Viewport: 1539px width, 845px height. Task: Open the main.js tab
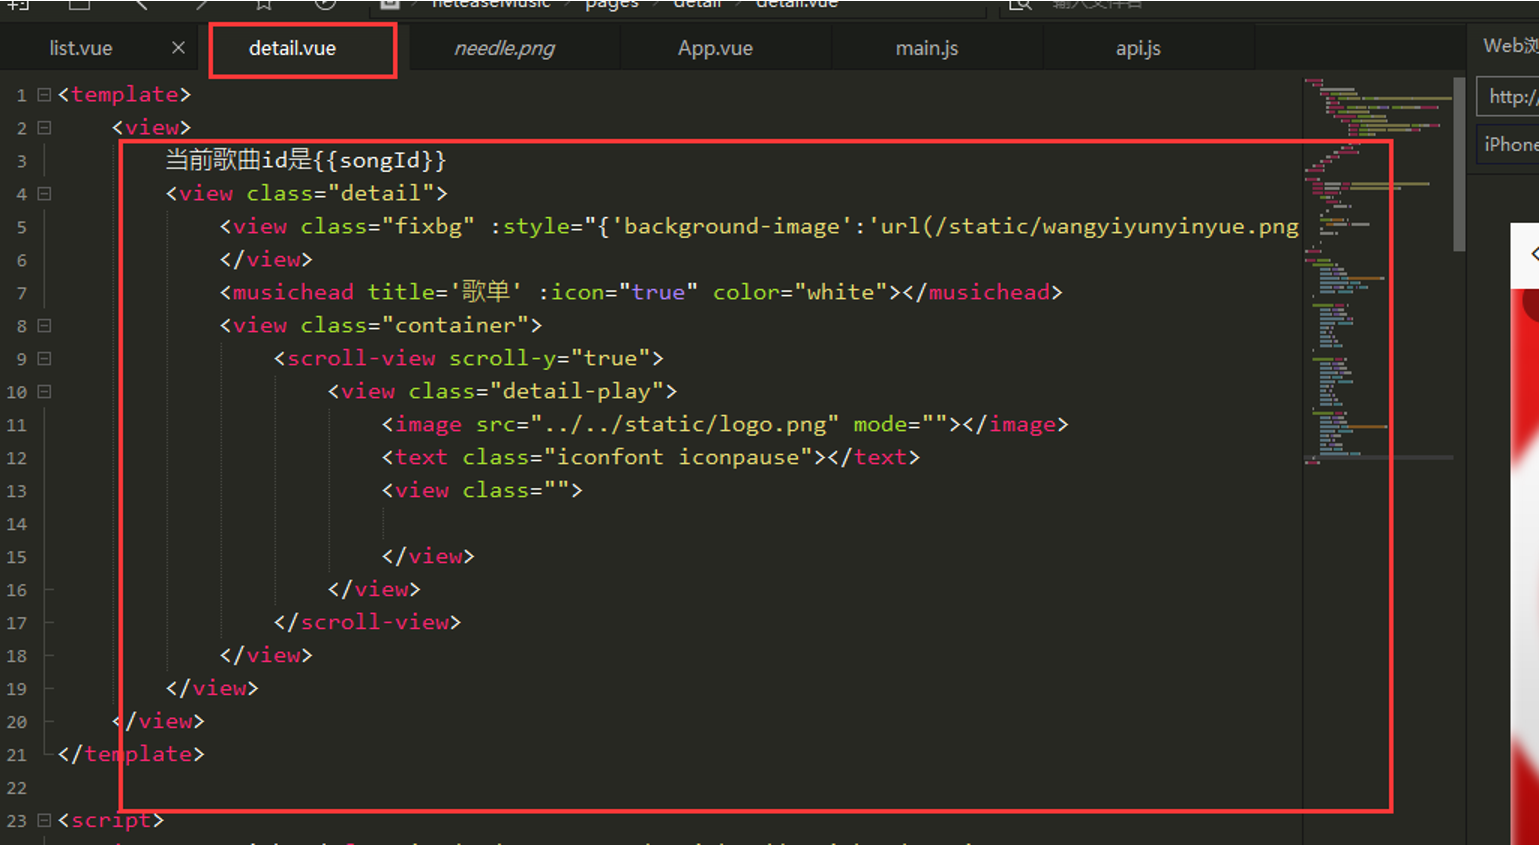[x=927, y=48]
